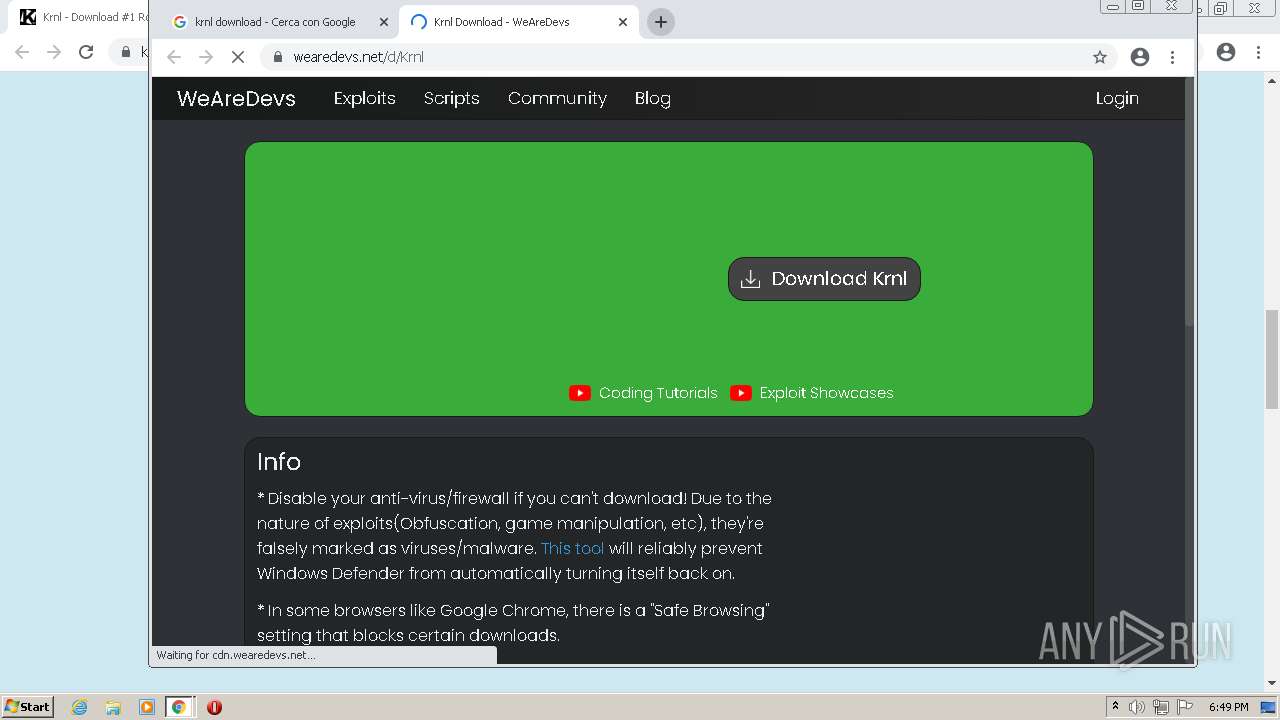This screenshot has height=720, width=1280.
Task: Open Coding Tutorials YouTube link
Action: (x=658, y=393)
